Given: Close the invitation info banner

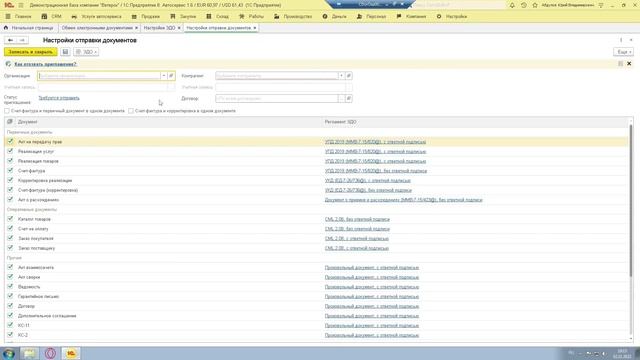Looking at the screenshot, I should pyautogui.click(x=629, y=64).
